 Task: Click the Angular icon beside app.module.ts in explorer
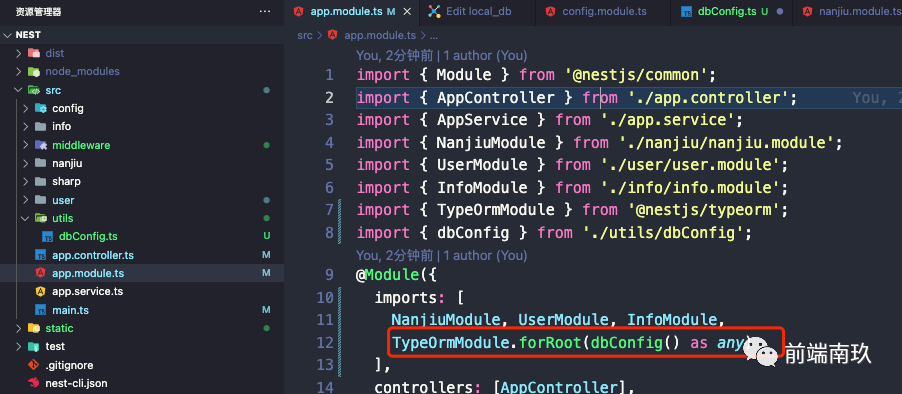[40, 273]
